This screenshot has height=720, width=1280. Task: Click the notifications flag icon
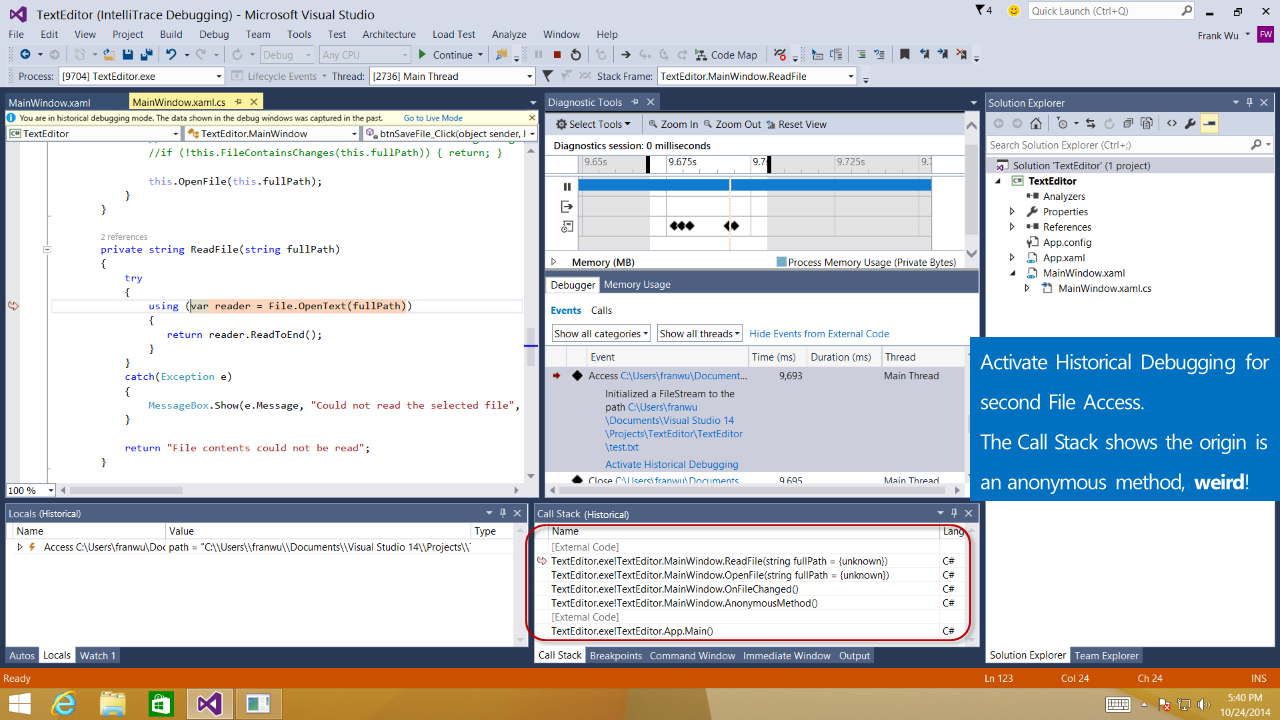pos(983,10)
